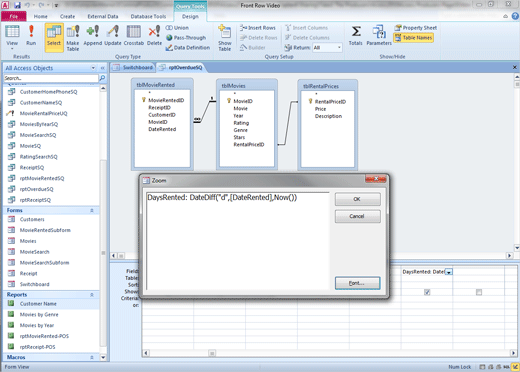520x372 pixels.
Task: Run the query with the Run icon
Action: [x=31, y=35]
